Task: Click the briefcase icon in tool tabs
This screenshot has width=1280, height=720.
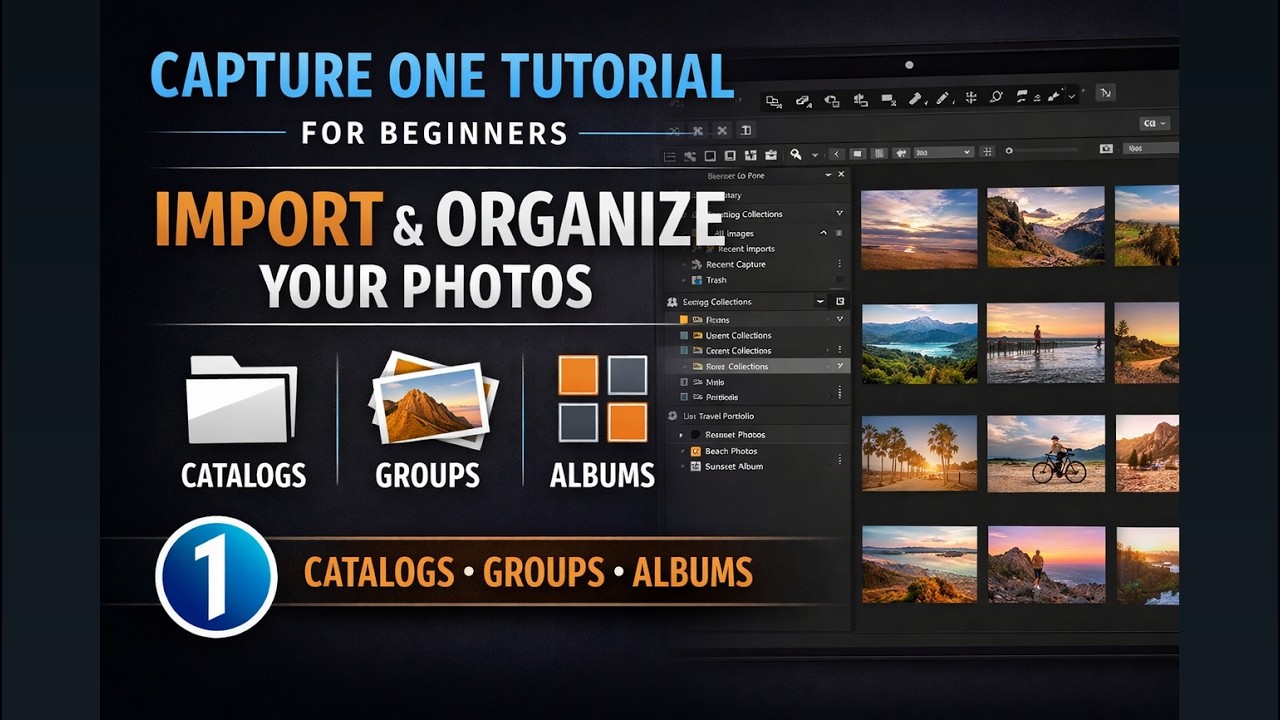Action: 771,156
